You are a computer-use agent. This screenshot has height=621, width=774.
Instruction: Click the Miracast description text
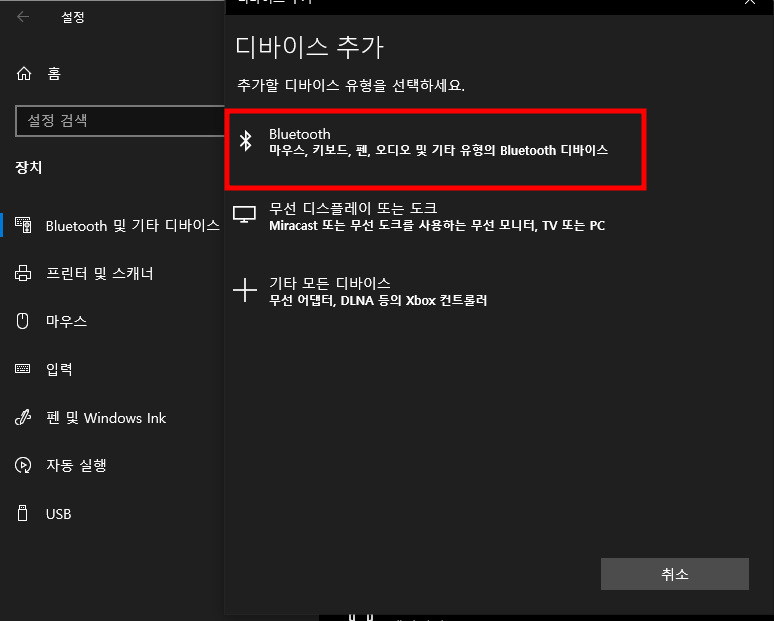click(x=437, y=226)
